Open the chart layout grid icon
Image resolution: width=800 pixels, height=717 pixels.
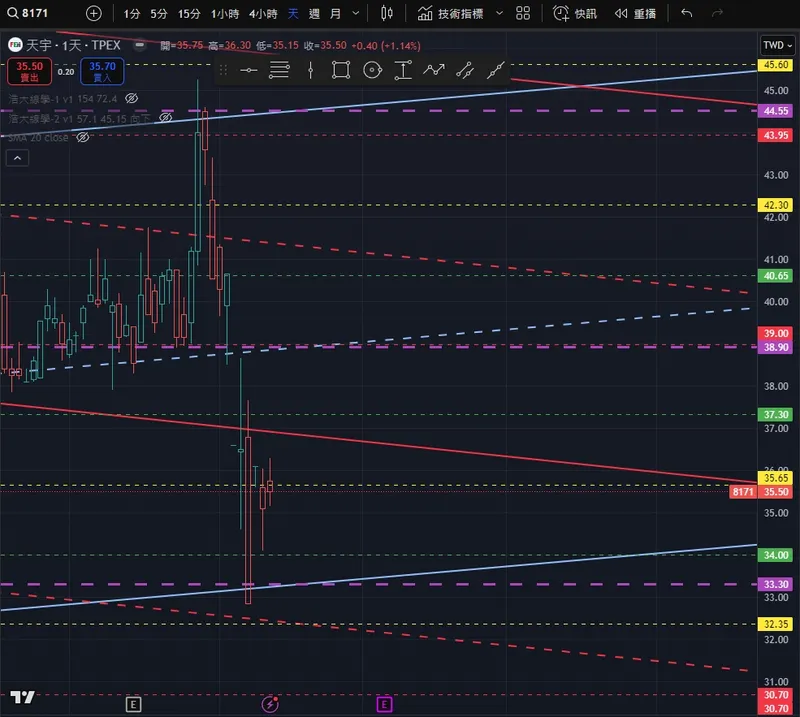523,14
